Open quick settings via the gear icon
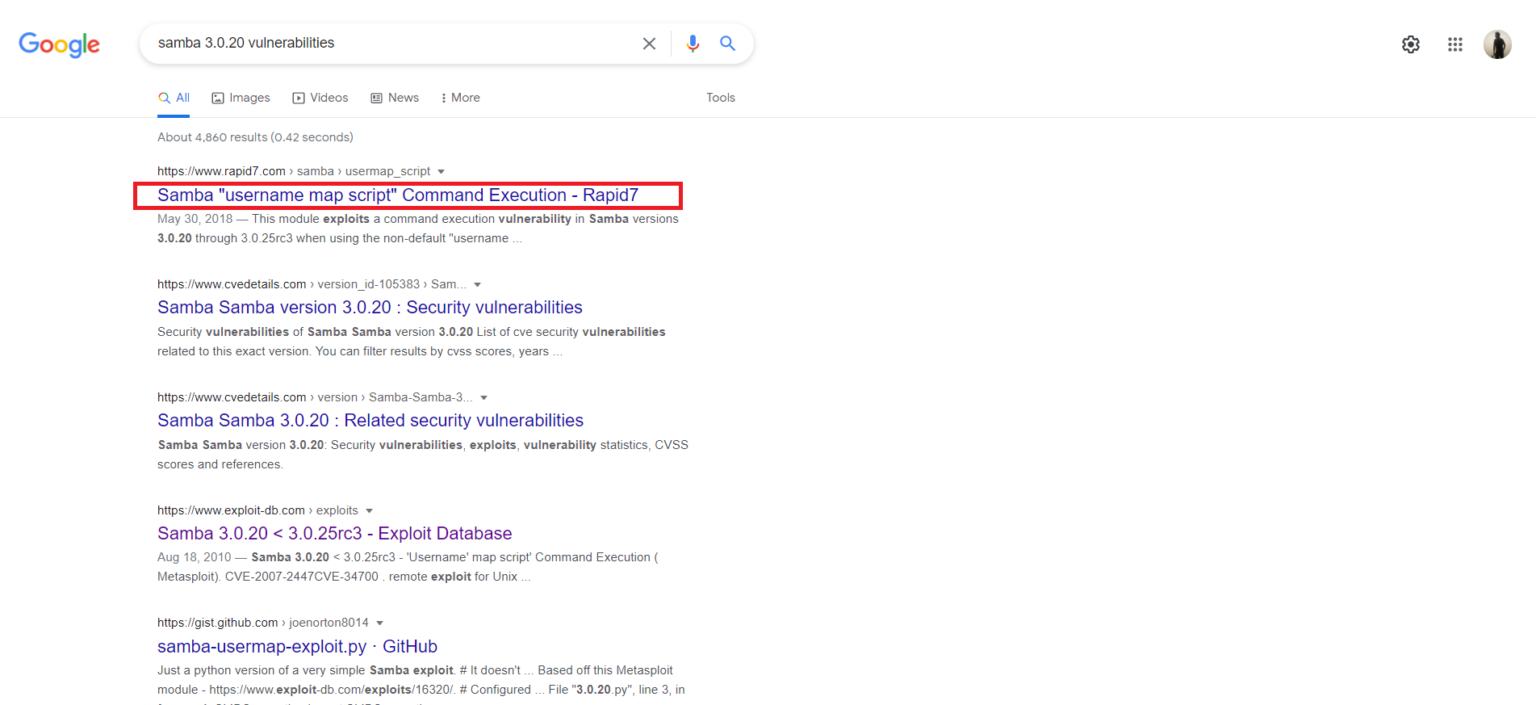 1410,44
